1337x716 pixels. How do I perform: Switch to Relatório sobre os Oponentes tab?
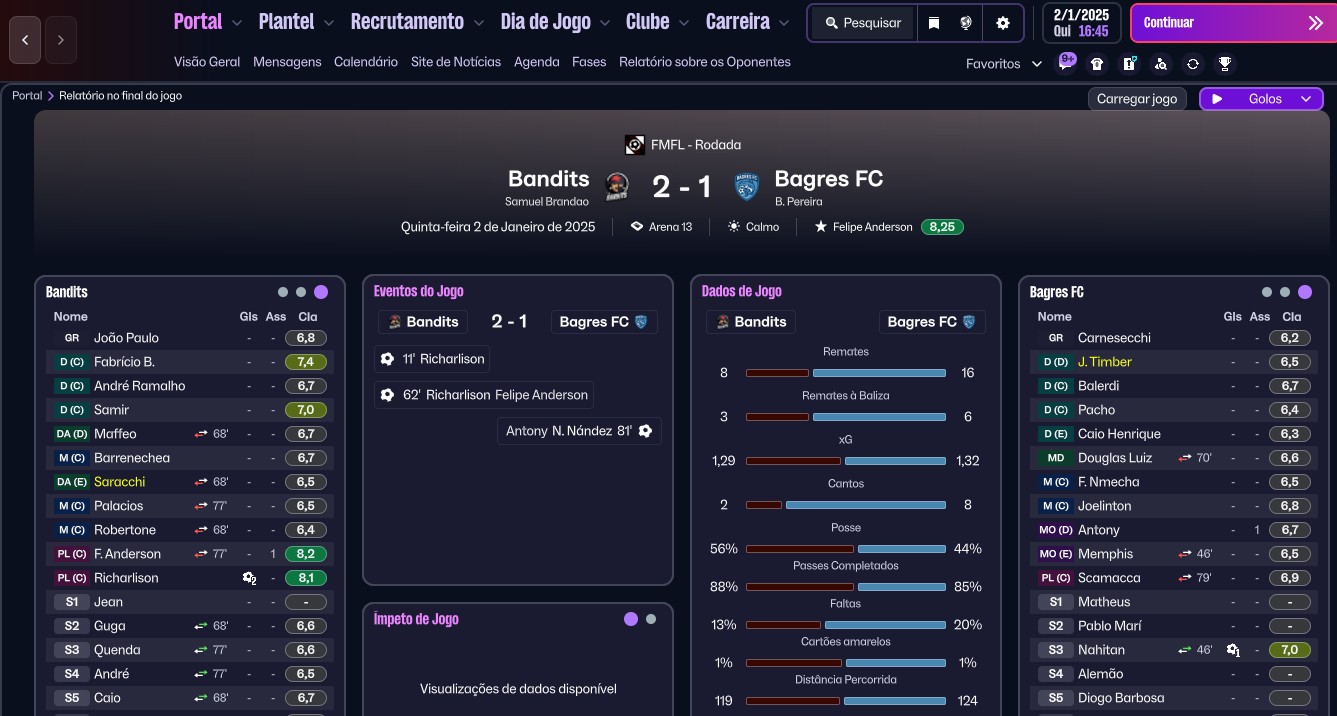[x=704, y=62]
